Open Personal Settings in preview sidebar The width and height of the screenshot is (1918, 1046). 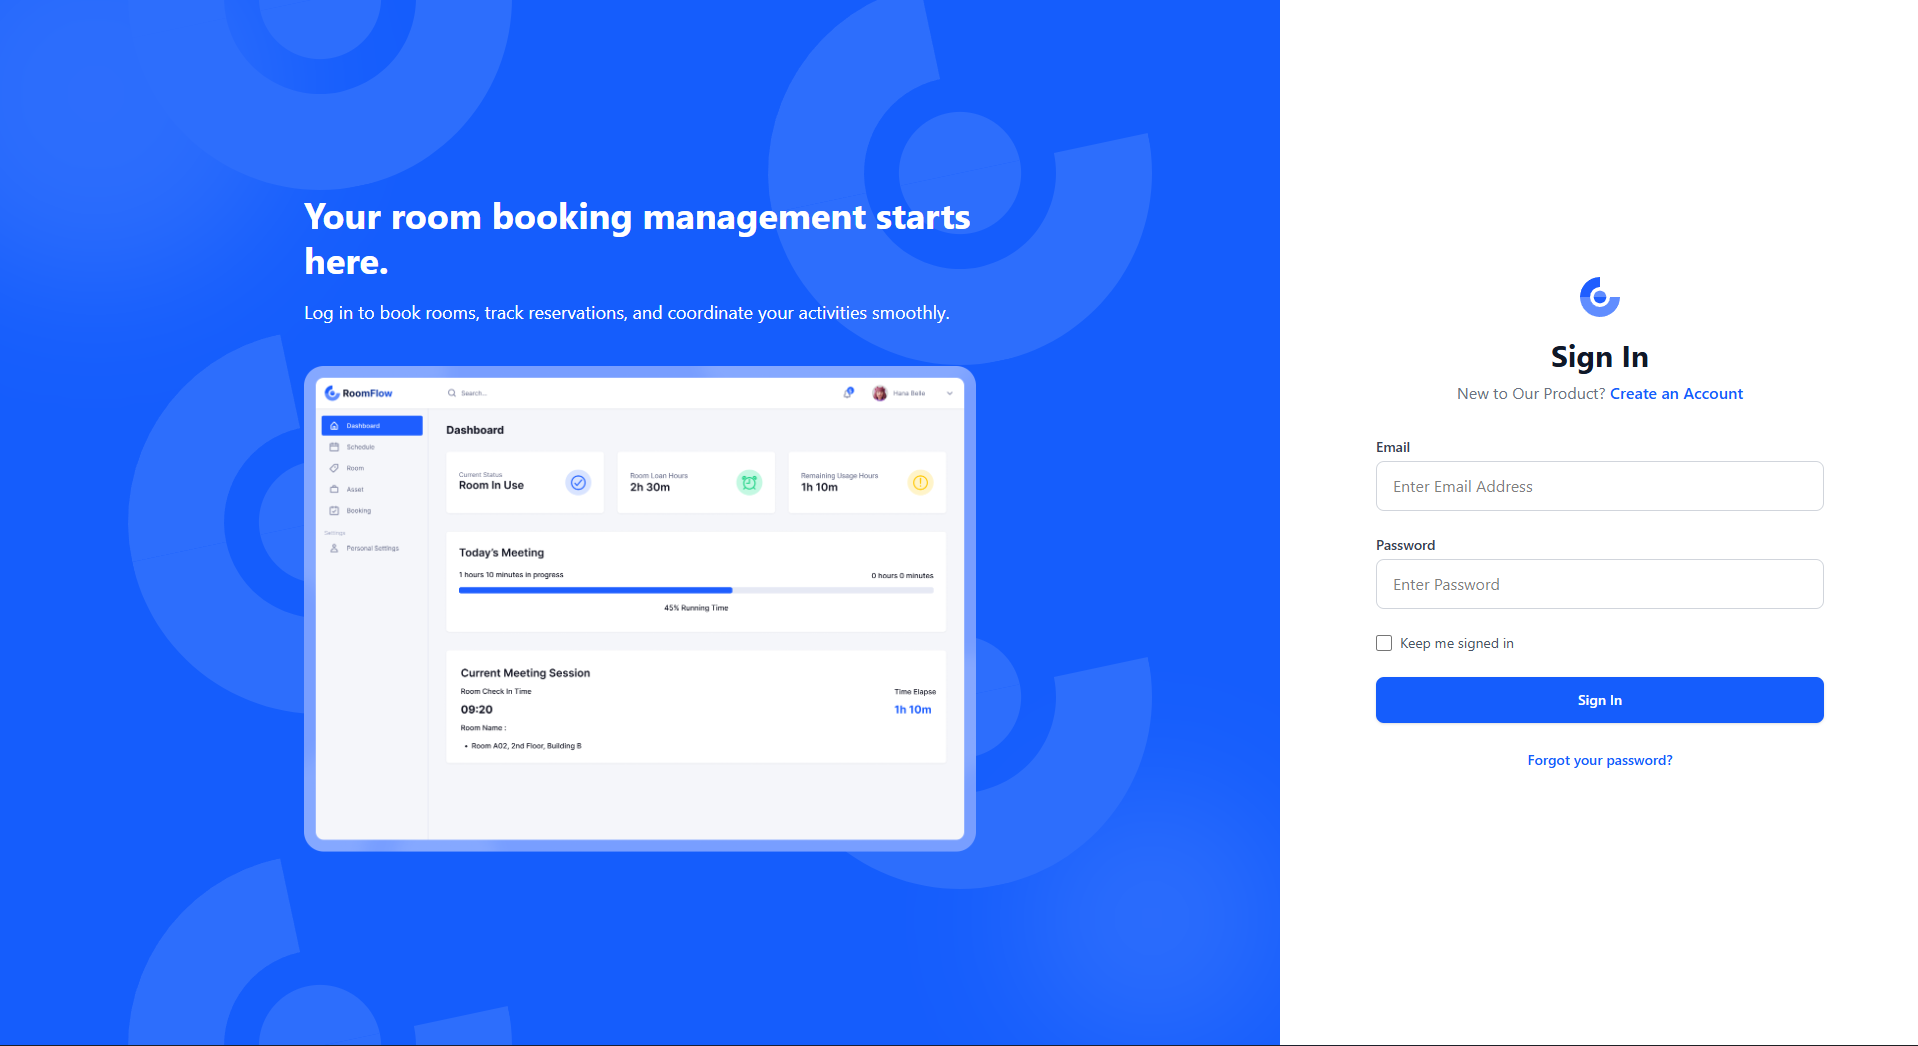tap(372, 548)
